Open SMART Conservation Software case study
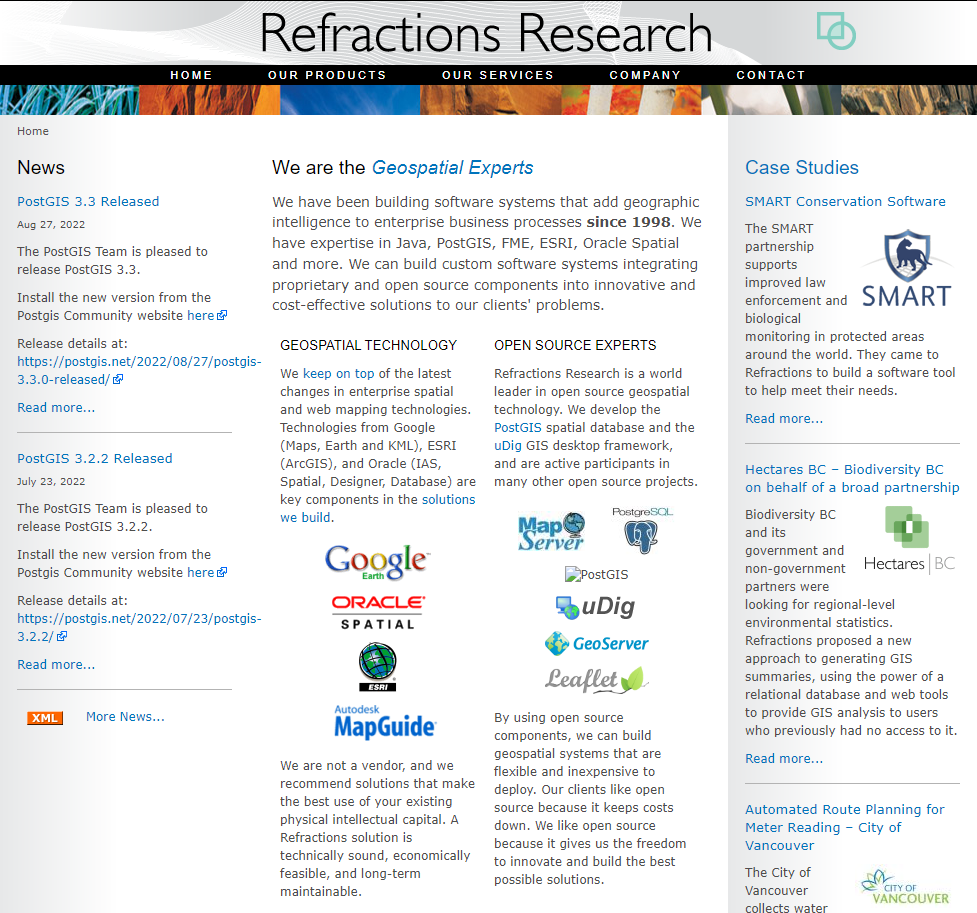Image resolution: width=977 pixels, height=913 pixels. tap(846, 201)
